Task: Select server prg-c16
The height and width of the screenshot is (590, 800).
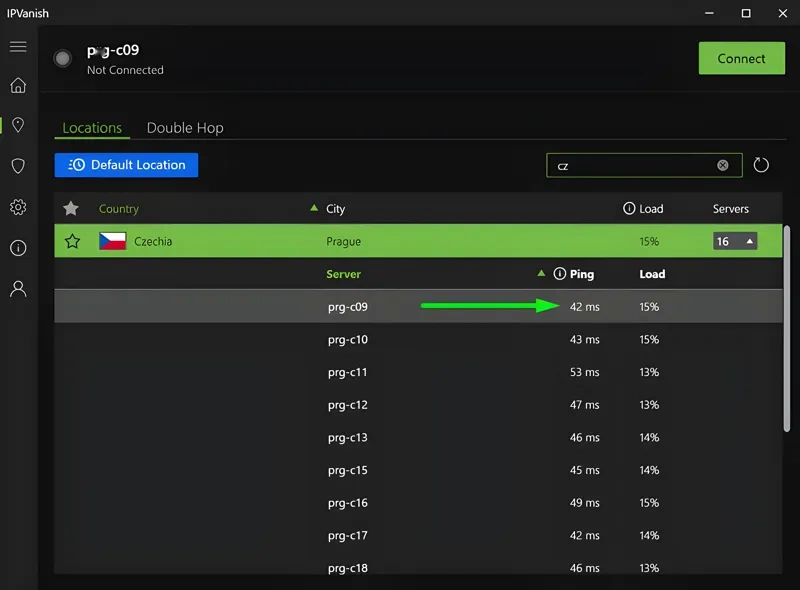Action: click(x=418, y=502)
